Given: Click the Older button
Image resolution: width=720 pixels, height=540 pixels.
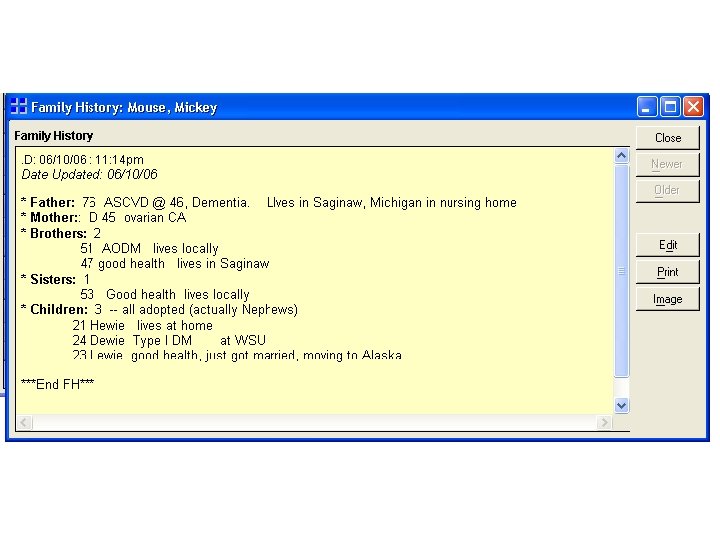Looking at the screenshot, I should pos(668,191).
